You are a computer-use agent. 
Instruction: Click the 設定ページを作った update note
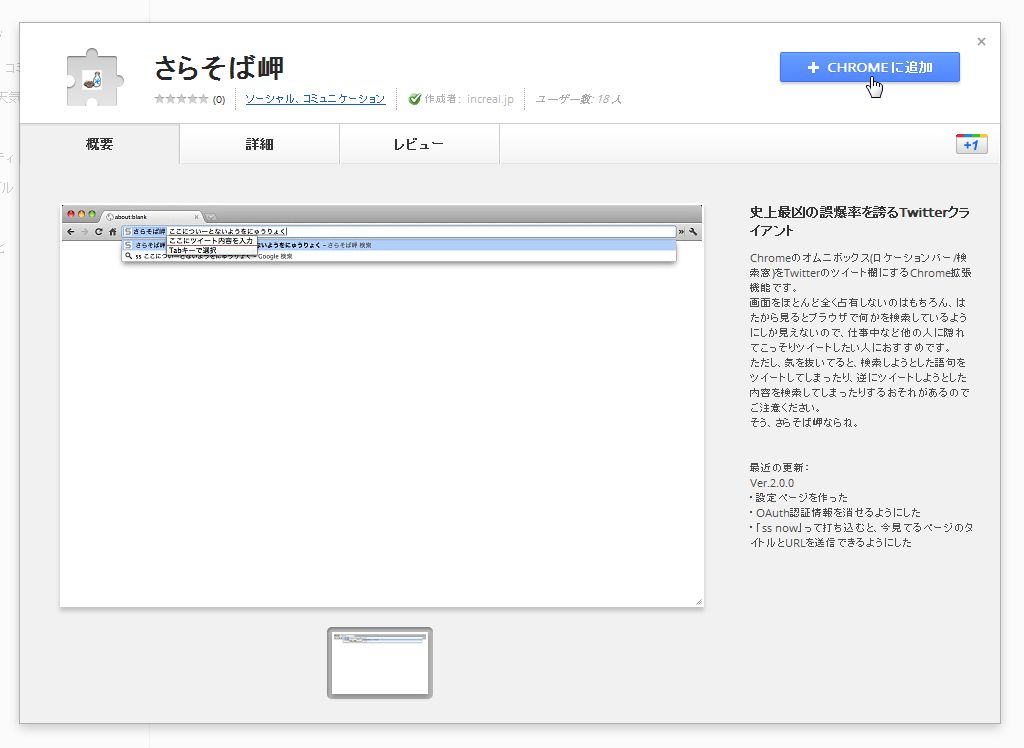799,497
